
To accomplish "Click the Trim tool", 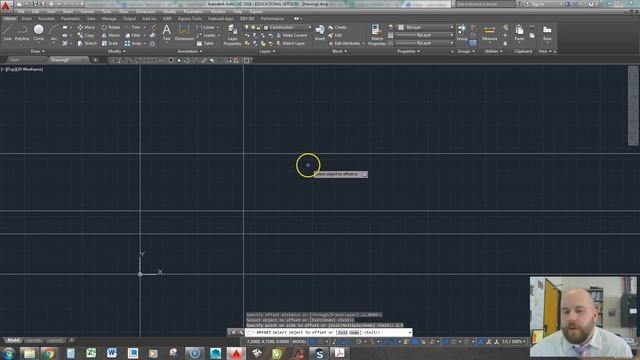I will tap(133, 27).
